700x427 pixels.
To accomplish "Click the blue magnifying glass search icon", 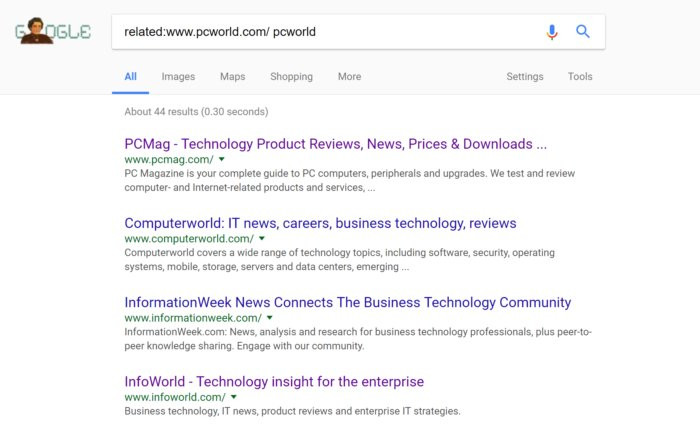I will 583,32.
